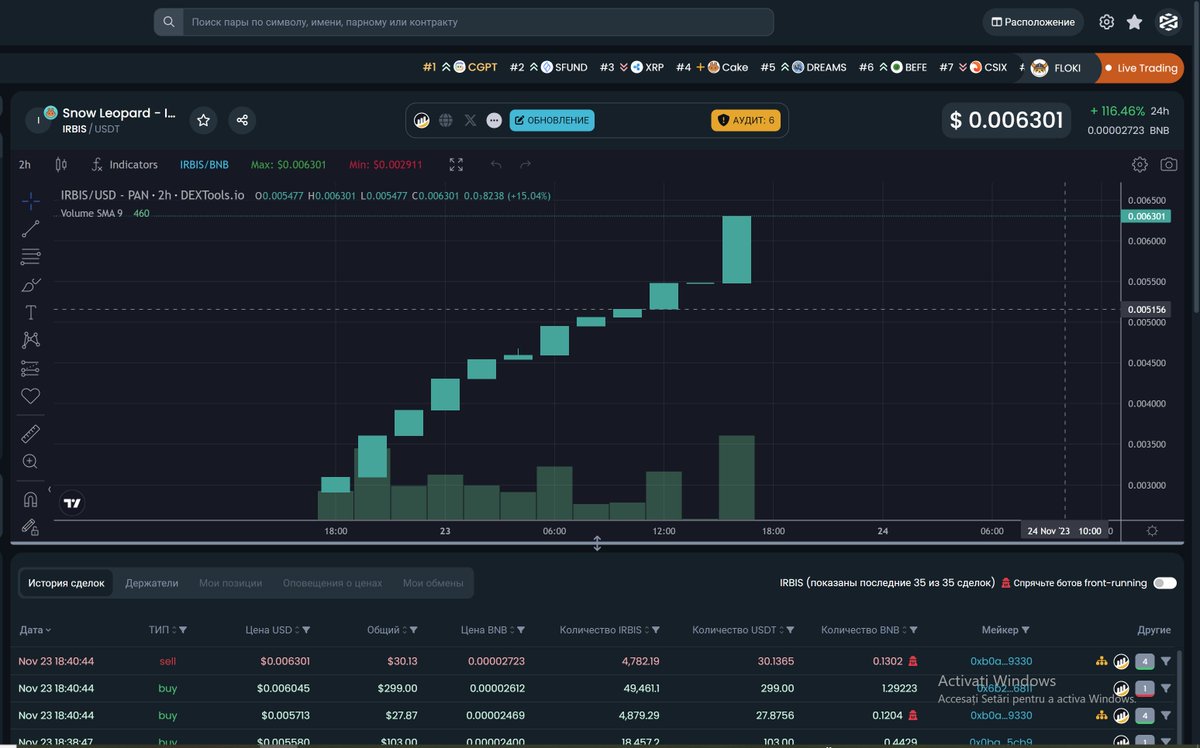
Task: Click the ОБНОВЛЕНИЕ update button
Action: (x=552, y=120)
